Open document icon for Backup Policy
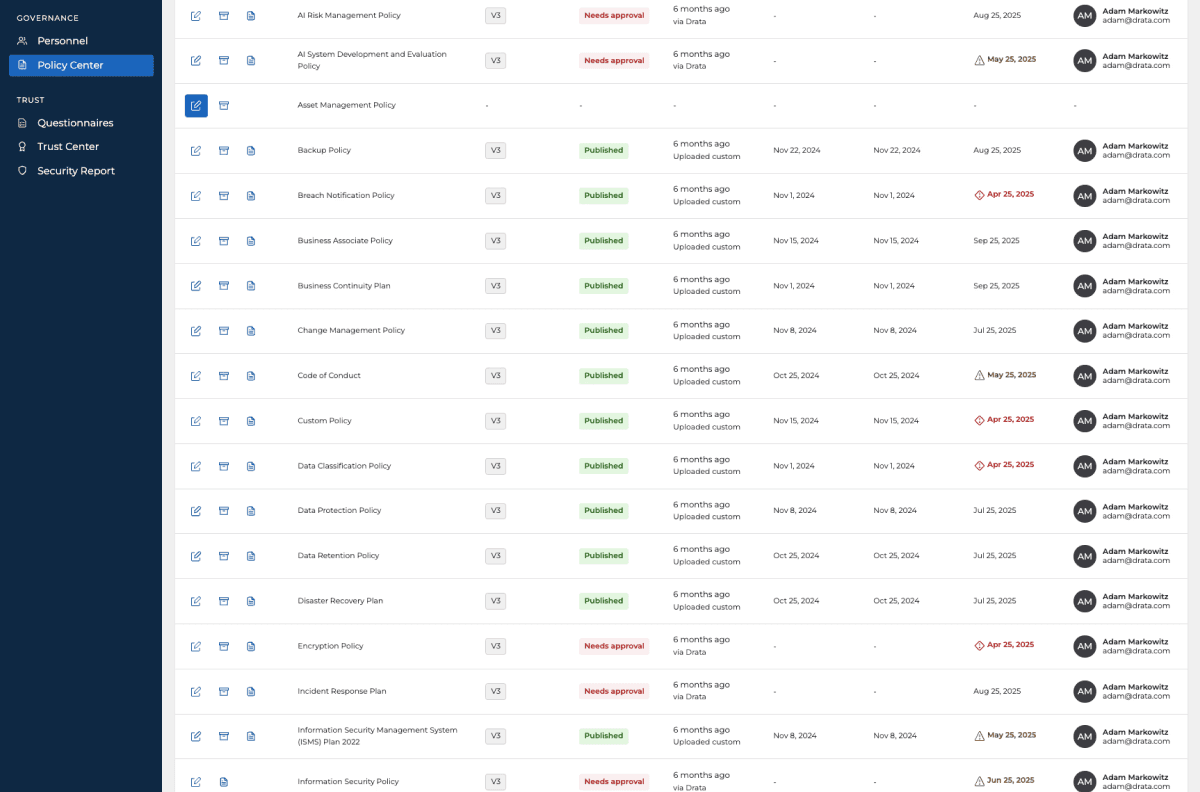This screenshot has width=1200, height=792. click(251, 150)
